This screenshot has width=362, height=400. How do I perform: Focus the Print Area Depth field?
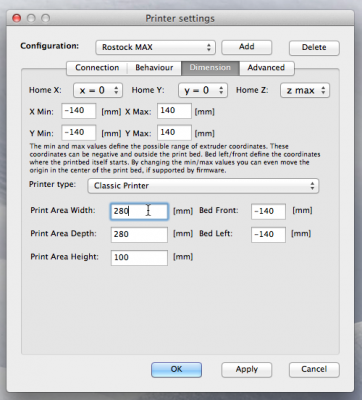[139, 235]
